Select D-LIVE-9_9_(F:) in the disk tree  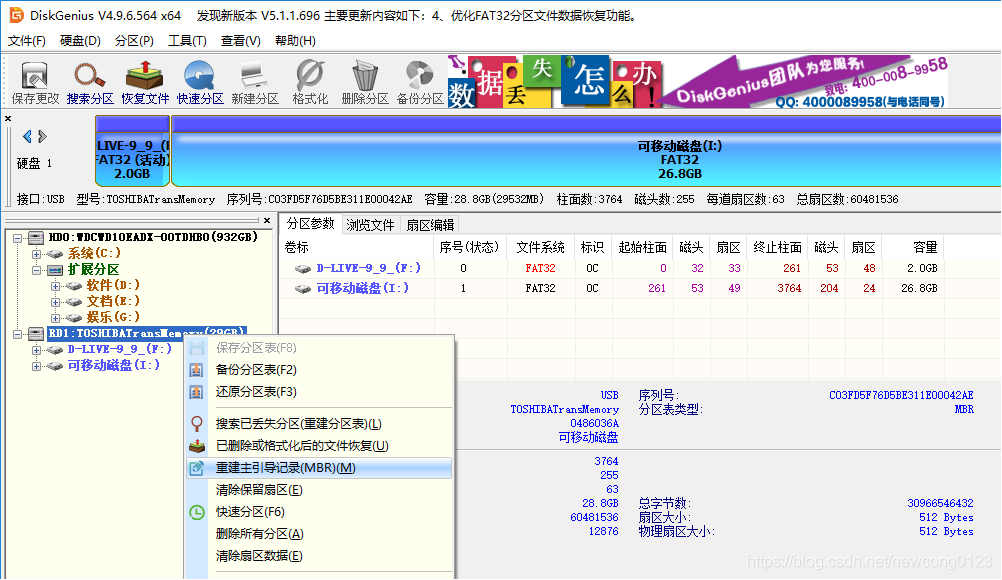coord(119,349)
